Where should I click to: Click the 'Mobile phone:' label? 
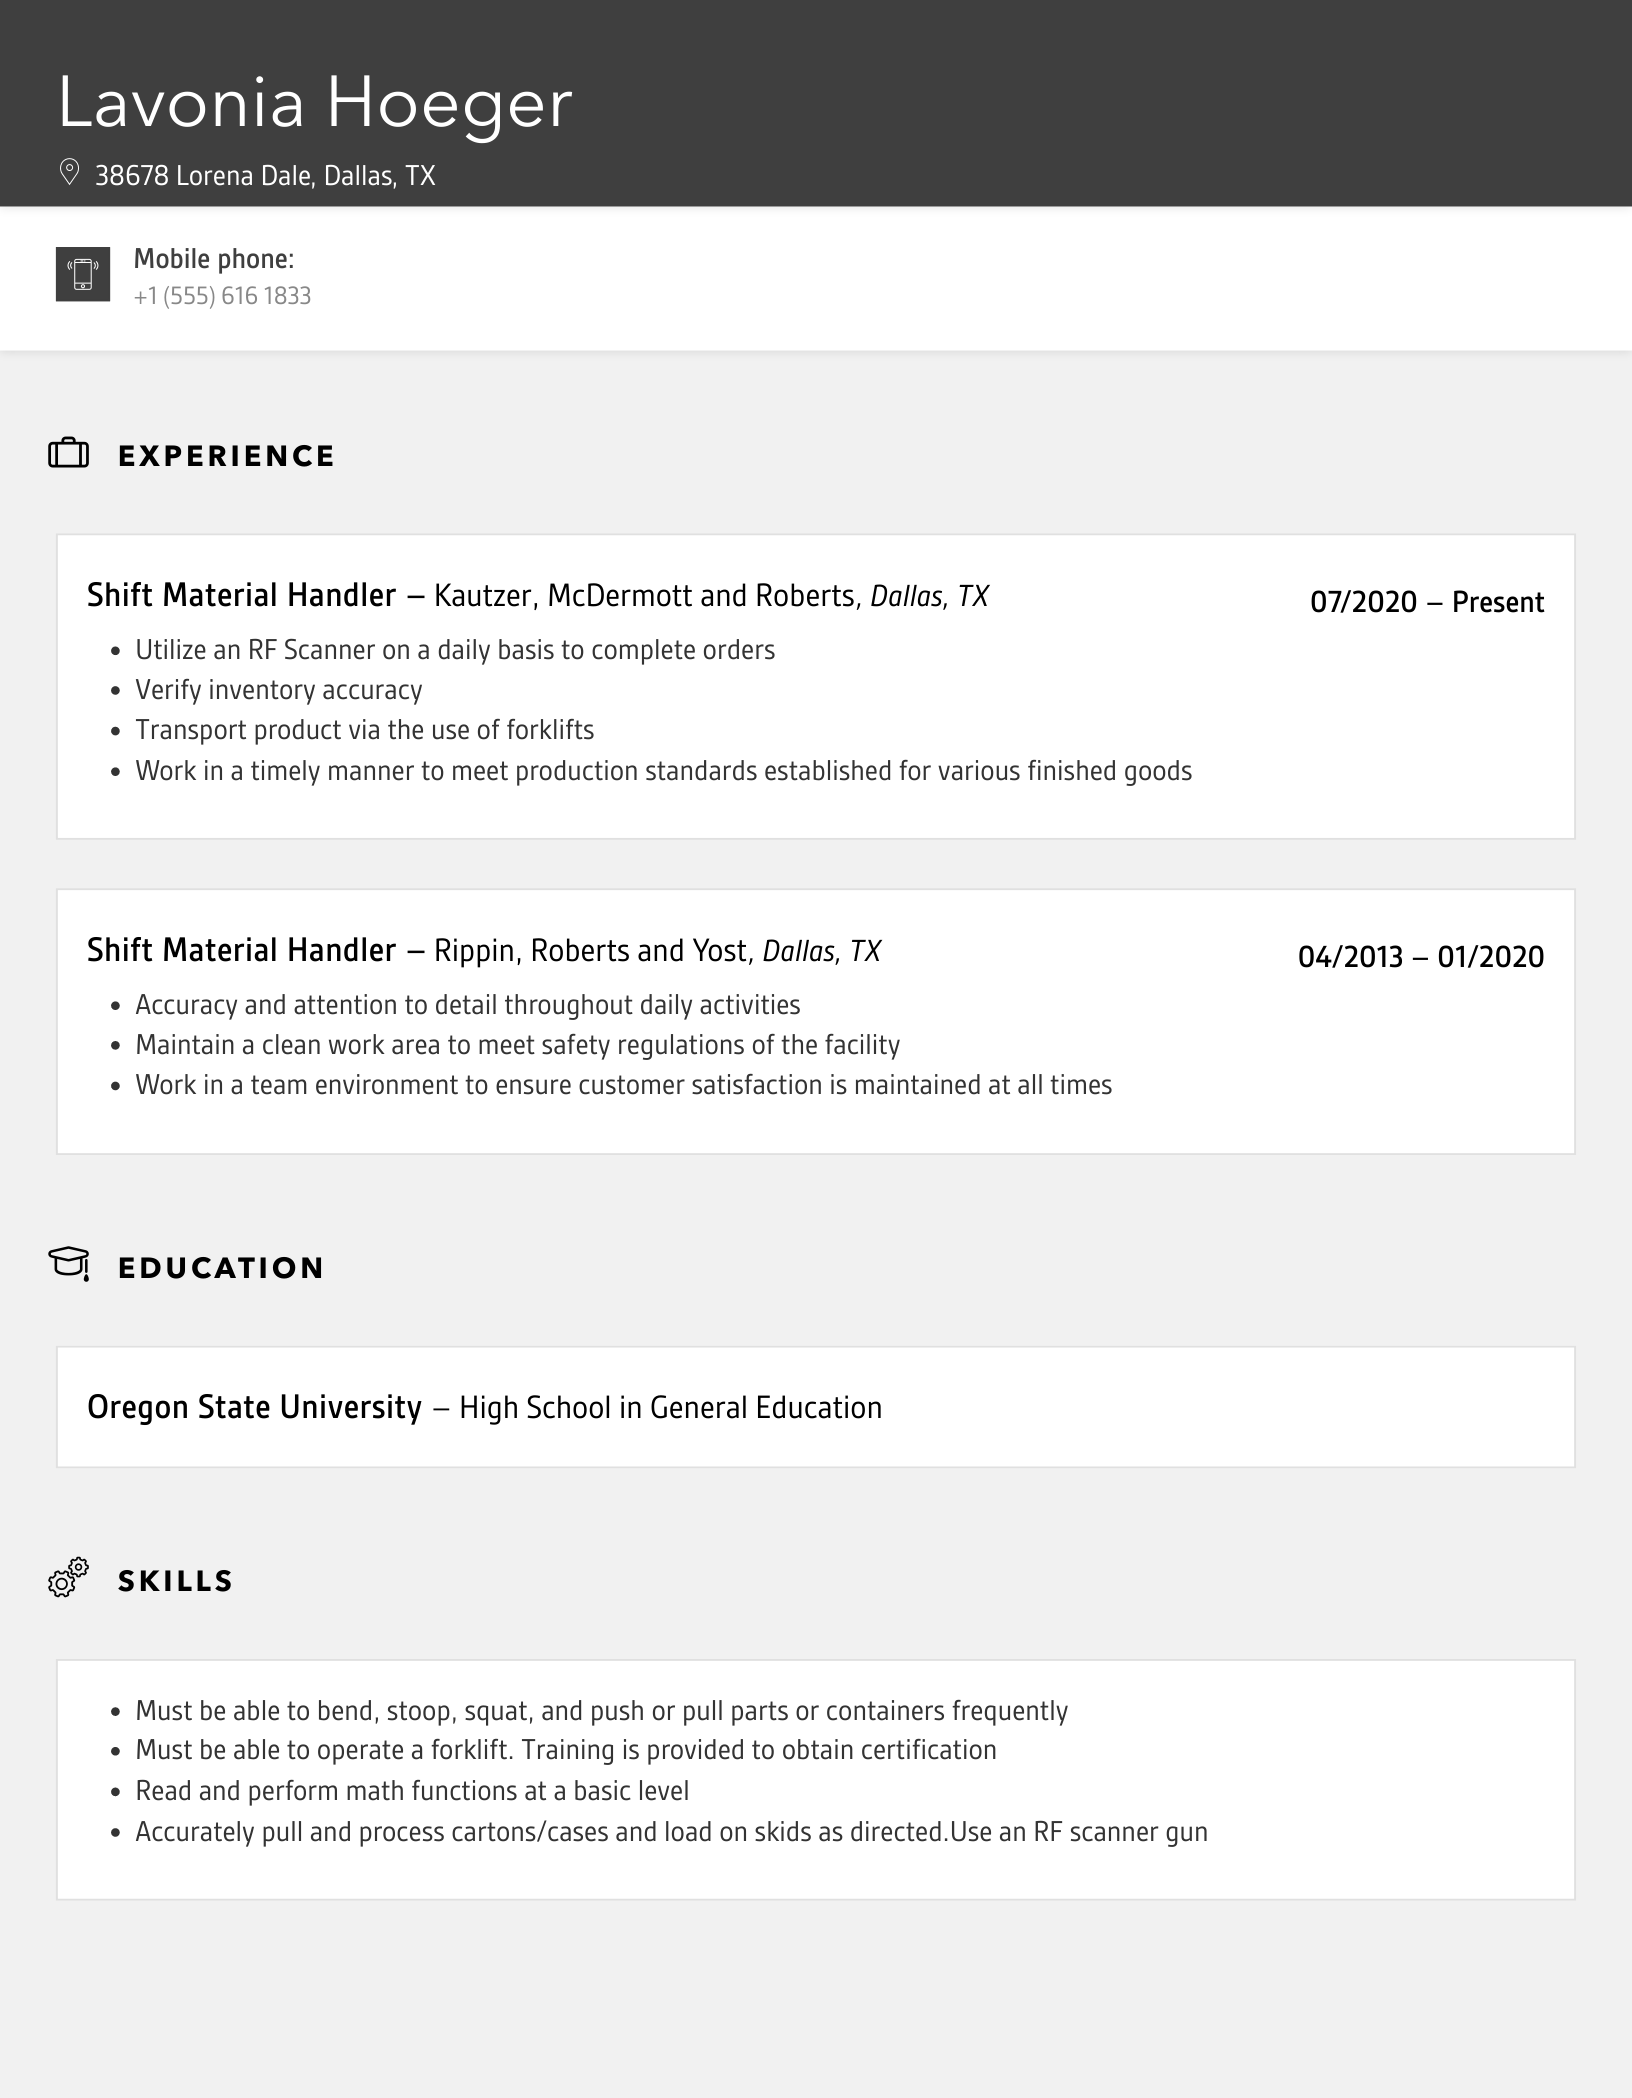[214, 259]
